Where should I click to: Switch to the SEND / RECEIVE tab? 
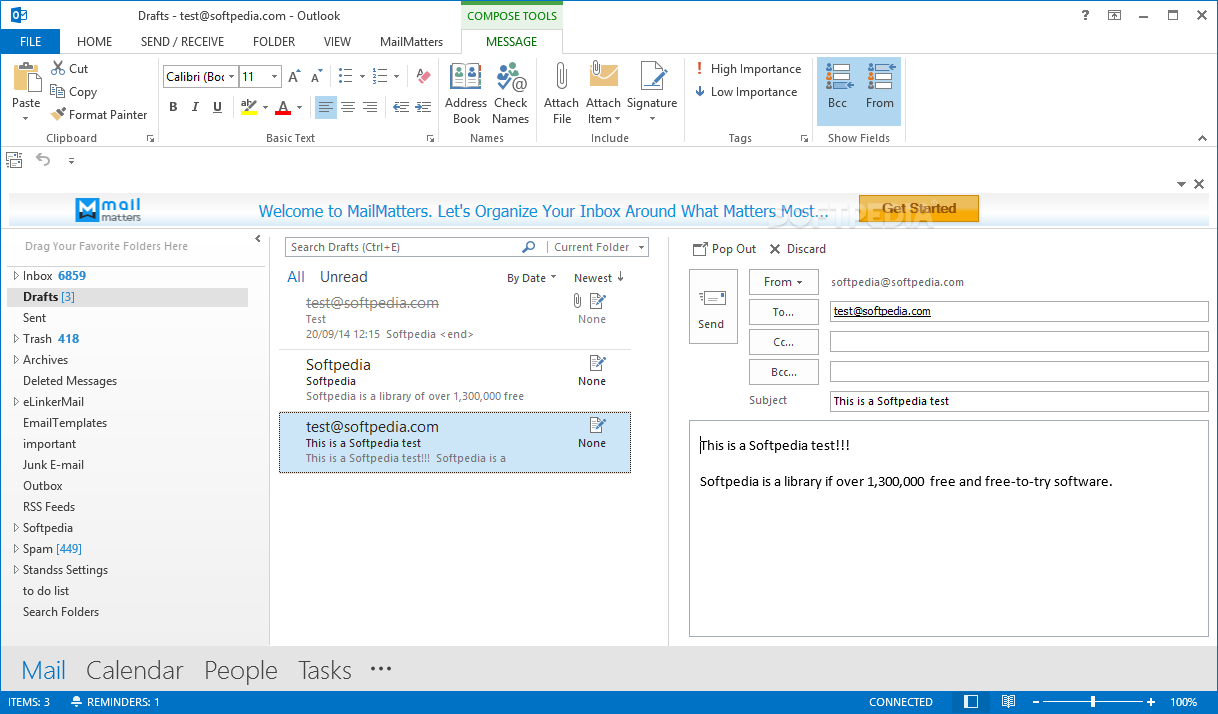pos(182,42)
